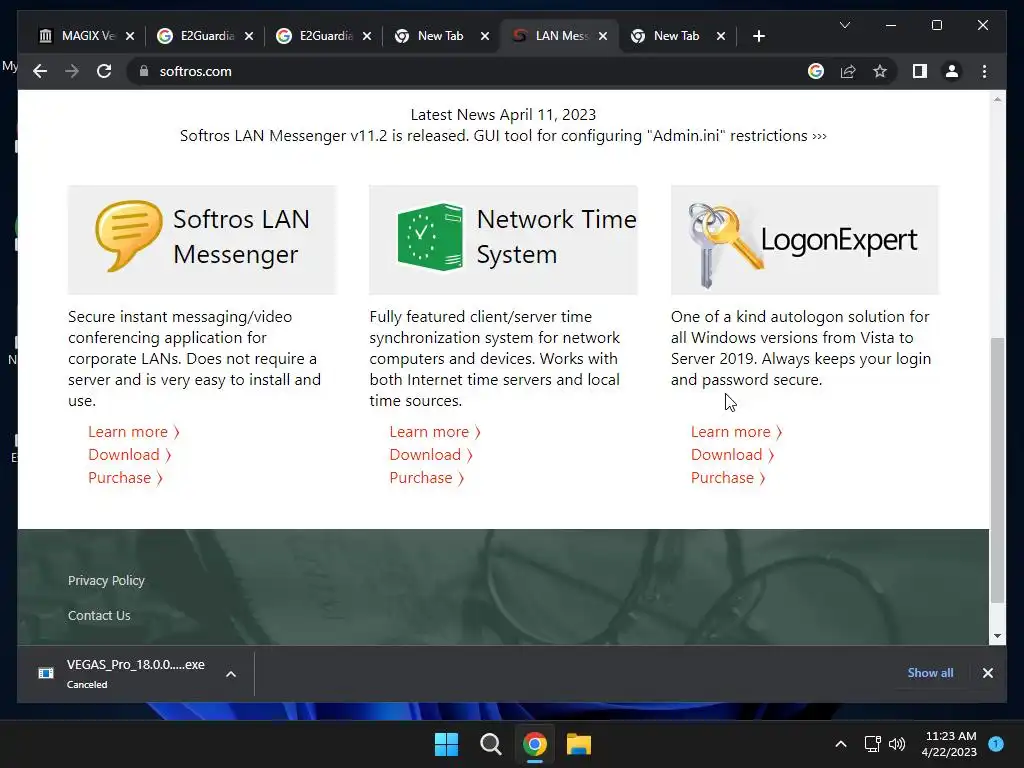
Task: Open the browser side panel
Action: (x=920, y=71)
